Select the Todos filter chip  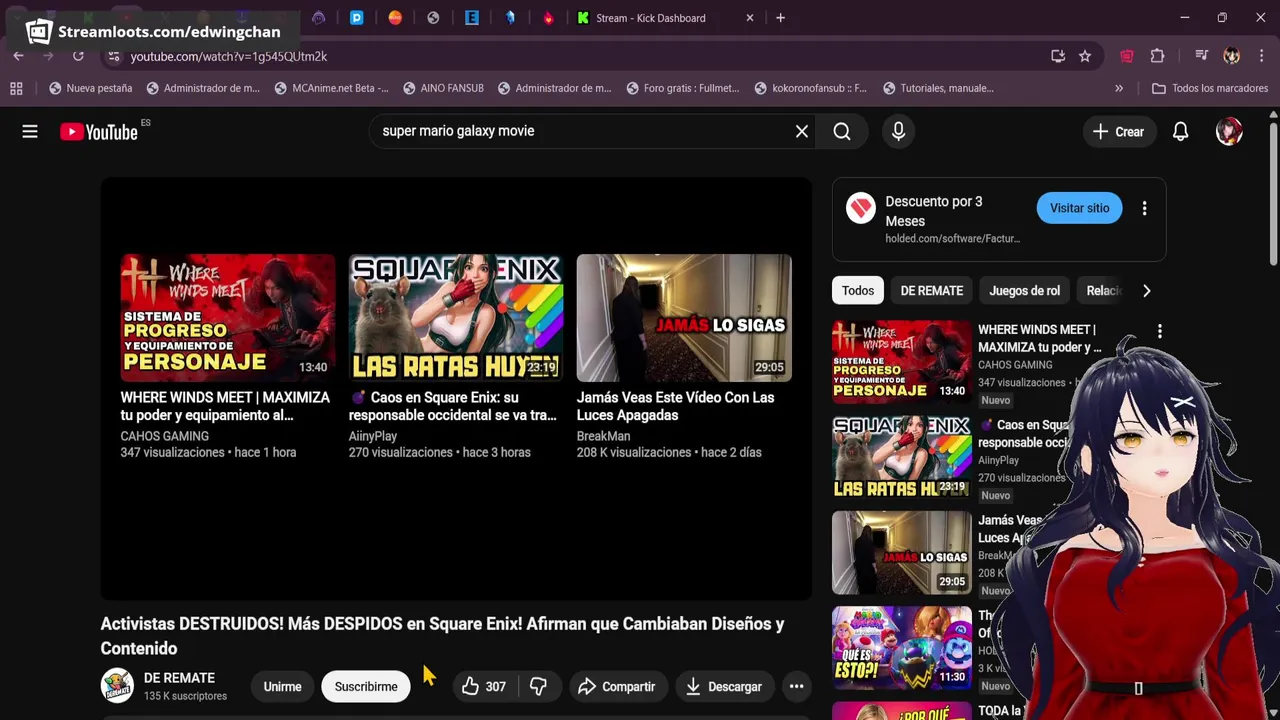point(858,291)
